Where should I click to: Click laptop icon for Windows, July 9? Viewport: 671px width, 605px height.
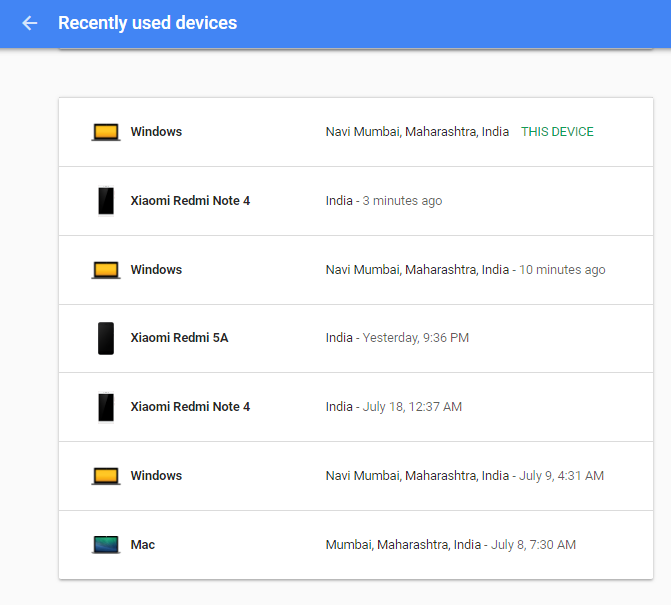coord(106,476)
